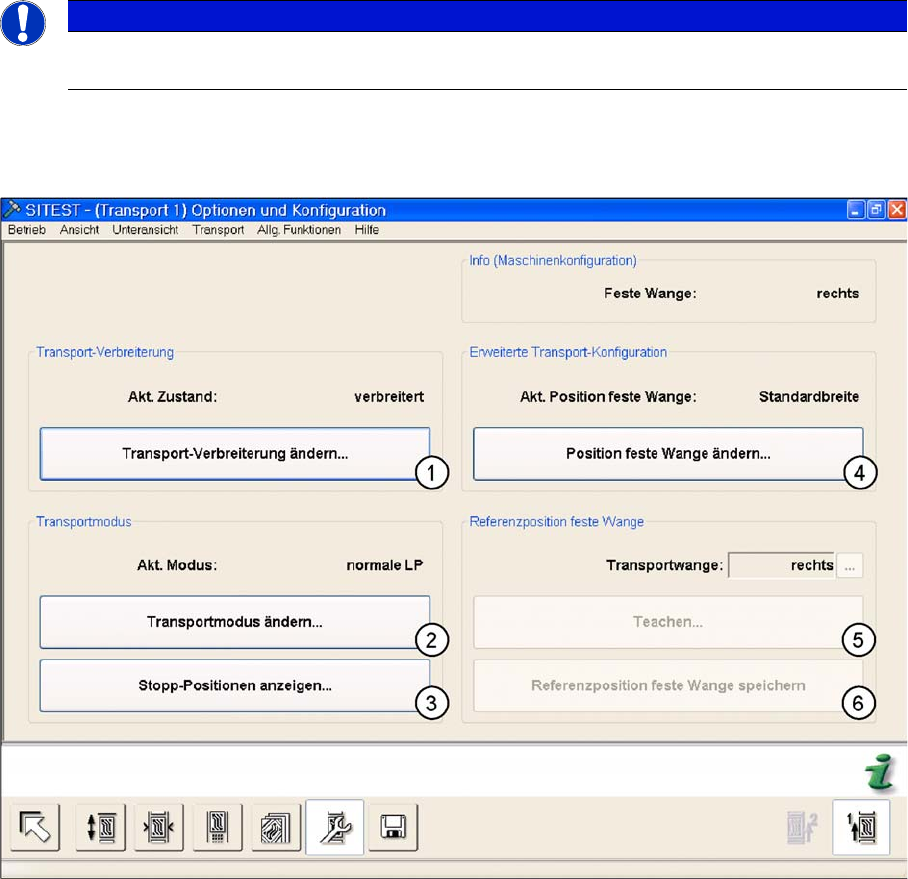Click Position feste Wange ändern button
This screenshot has height=879, width=908.
(667, 454)
